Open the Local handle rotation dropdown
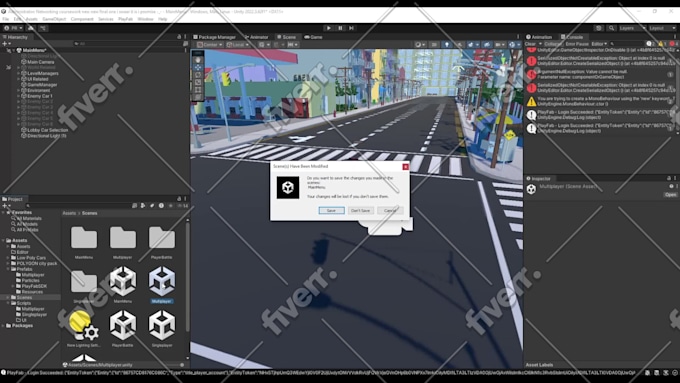This screenshot has width=680, height=383. pyautogui.click(x=238, y=45)
